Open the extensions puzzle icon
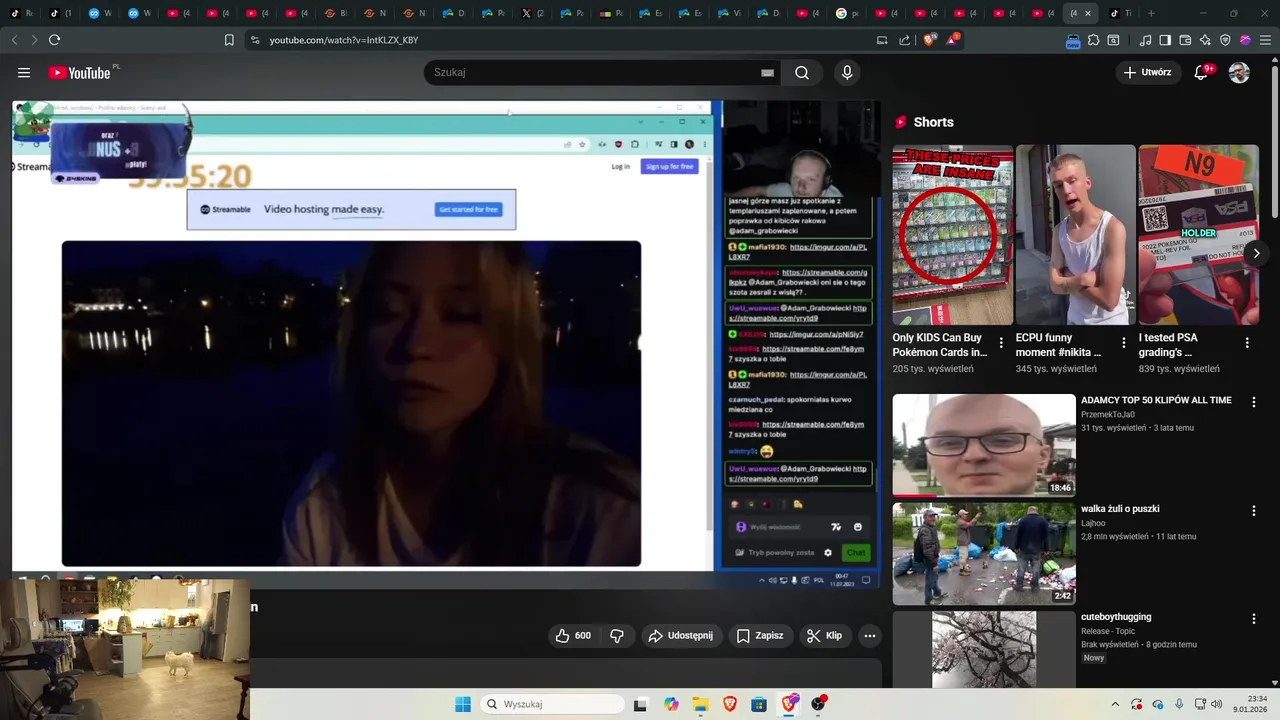 1093,40
